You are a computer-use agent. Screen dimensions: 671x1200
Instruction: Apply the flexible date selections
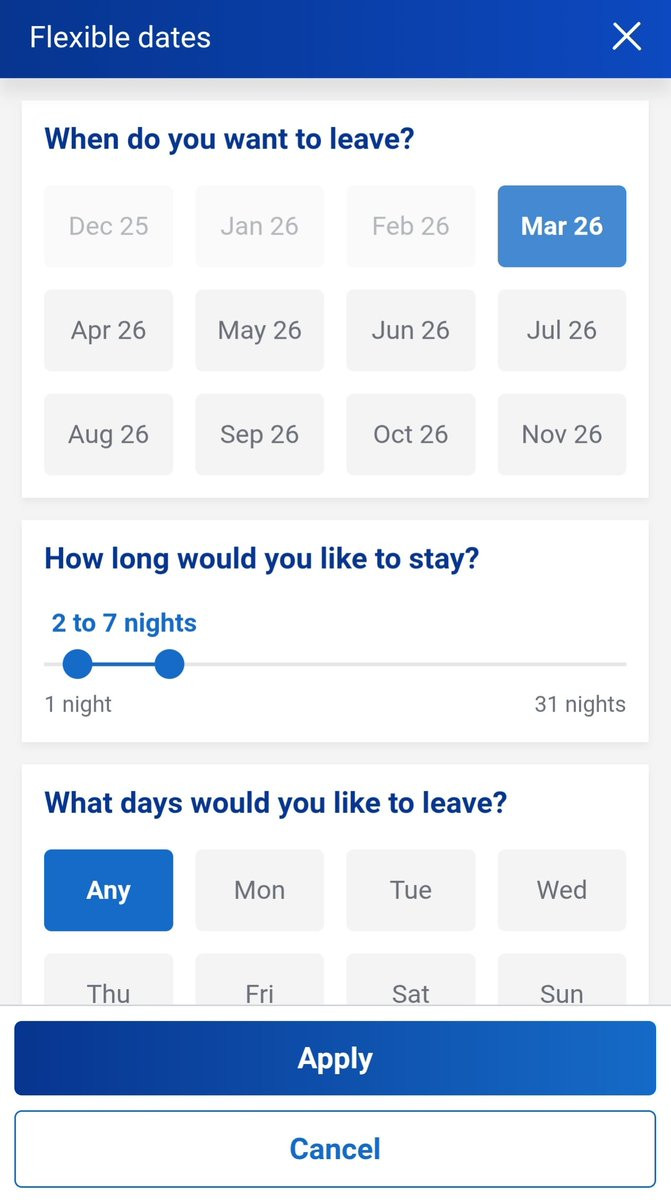pyautogui.click(x=335, y=1058)
